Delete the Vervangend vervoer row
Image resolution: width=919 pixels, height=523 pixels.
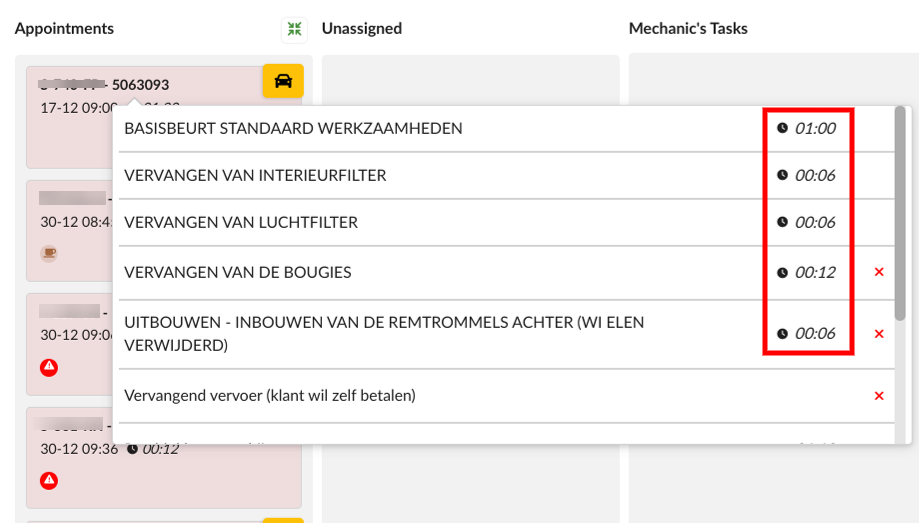(x=879, y=396)
